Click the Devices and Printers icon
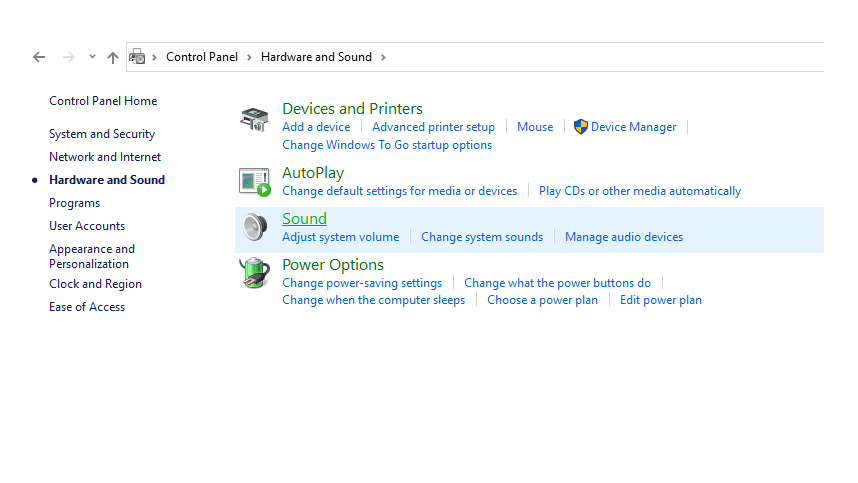The height and width of the screenshot is (483, 858). tap(254, 120)
